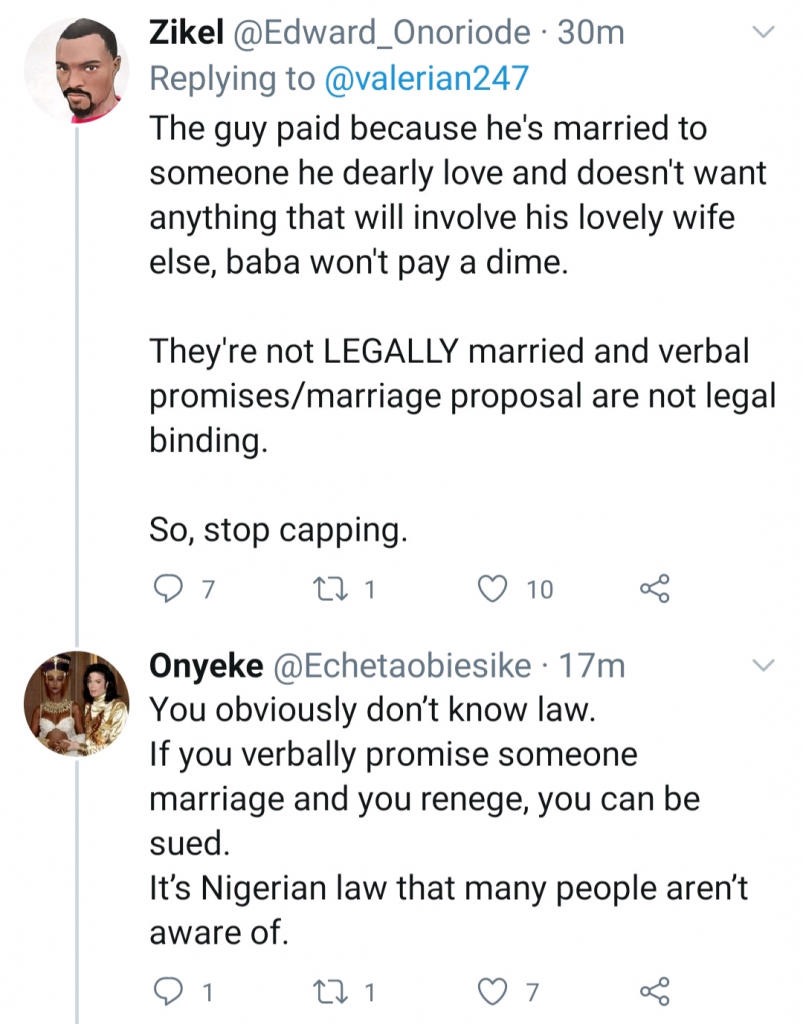803x1024 pixels.
Task: Click the Zikel display name
Action: (x=186, y=33)
